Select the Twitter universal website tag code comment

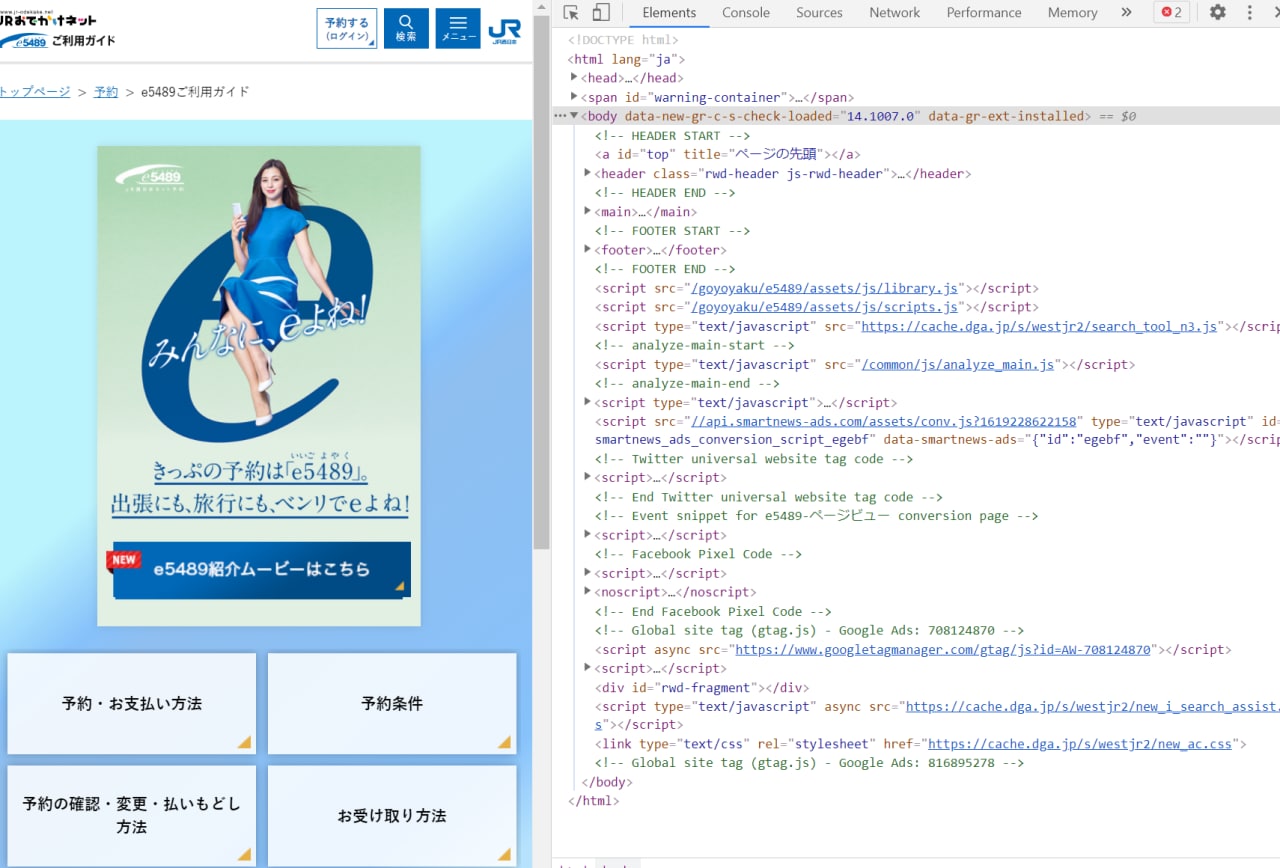coord(754,459)
